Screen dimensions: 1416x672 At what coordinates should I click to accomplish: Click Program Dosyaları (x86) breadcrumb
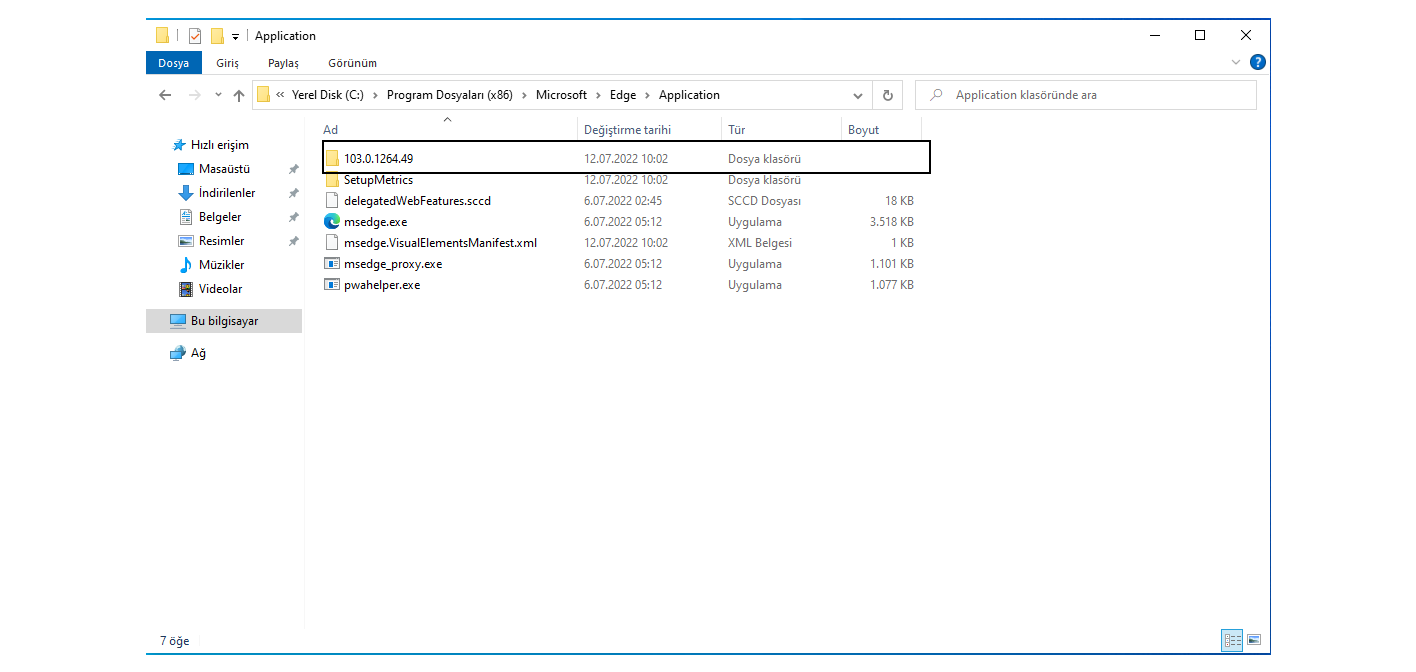tap(449, 95)
